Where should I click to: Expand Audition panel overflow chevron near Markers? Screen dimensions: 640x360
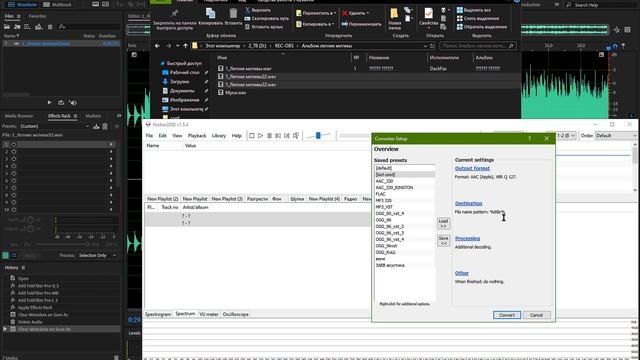[x=119, y=116]
